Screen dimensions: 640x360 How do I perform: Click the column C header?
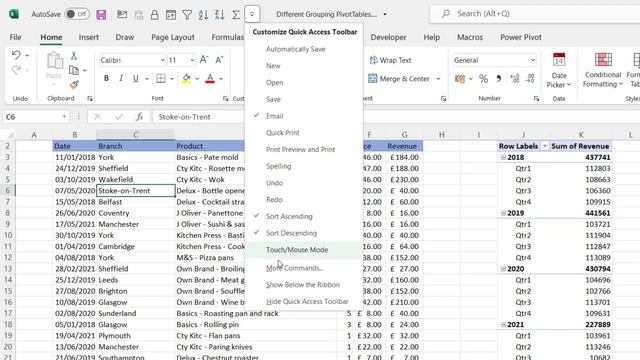click(136, 135)
